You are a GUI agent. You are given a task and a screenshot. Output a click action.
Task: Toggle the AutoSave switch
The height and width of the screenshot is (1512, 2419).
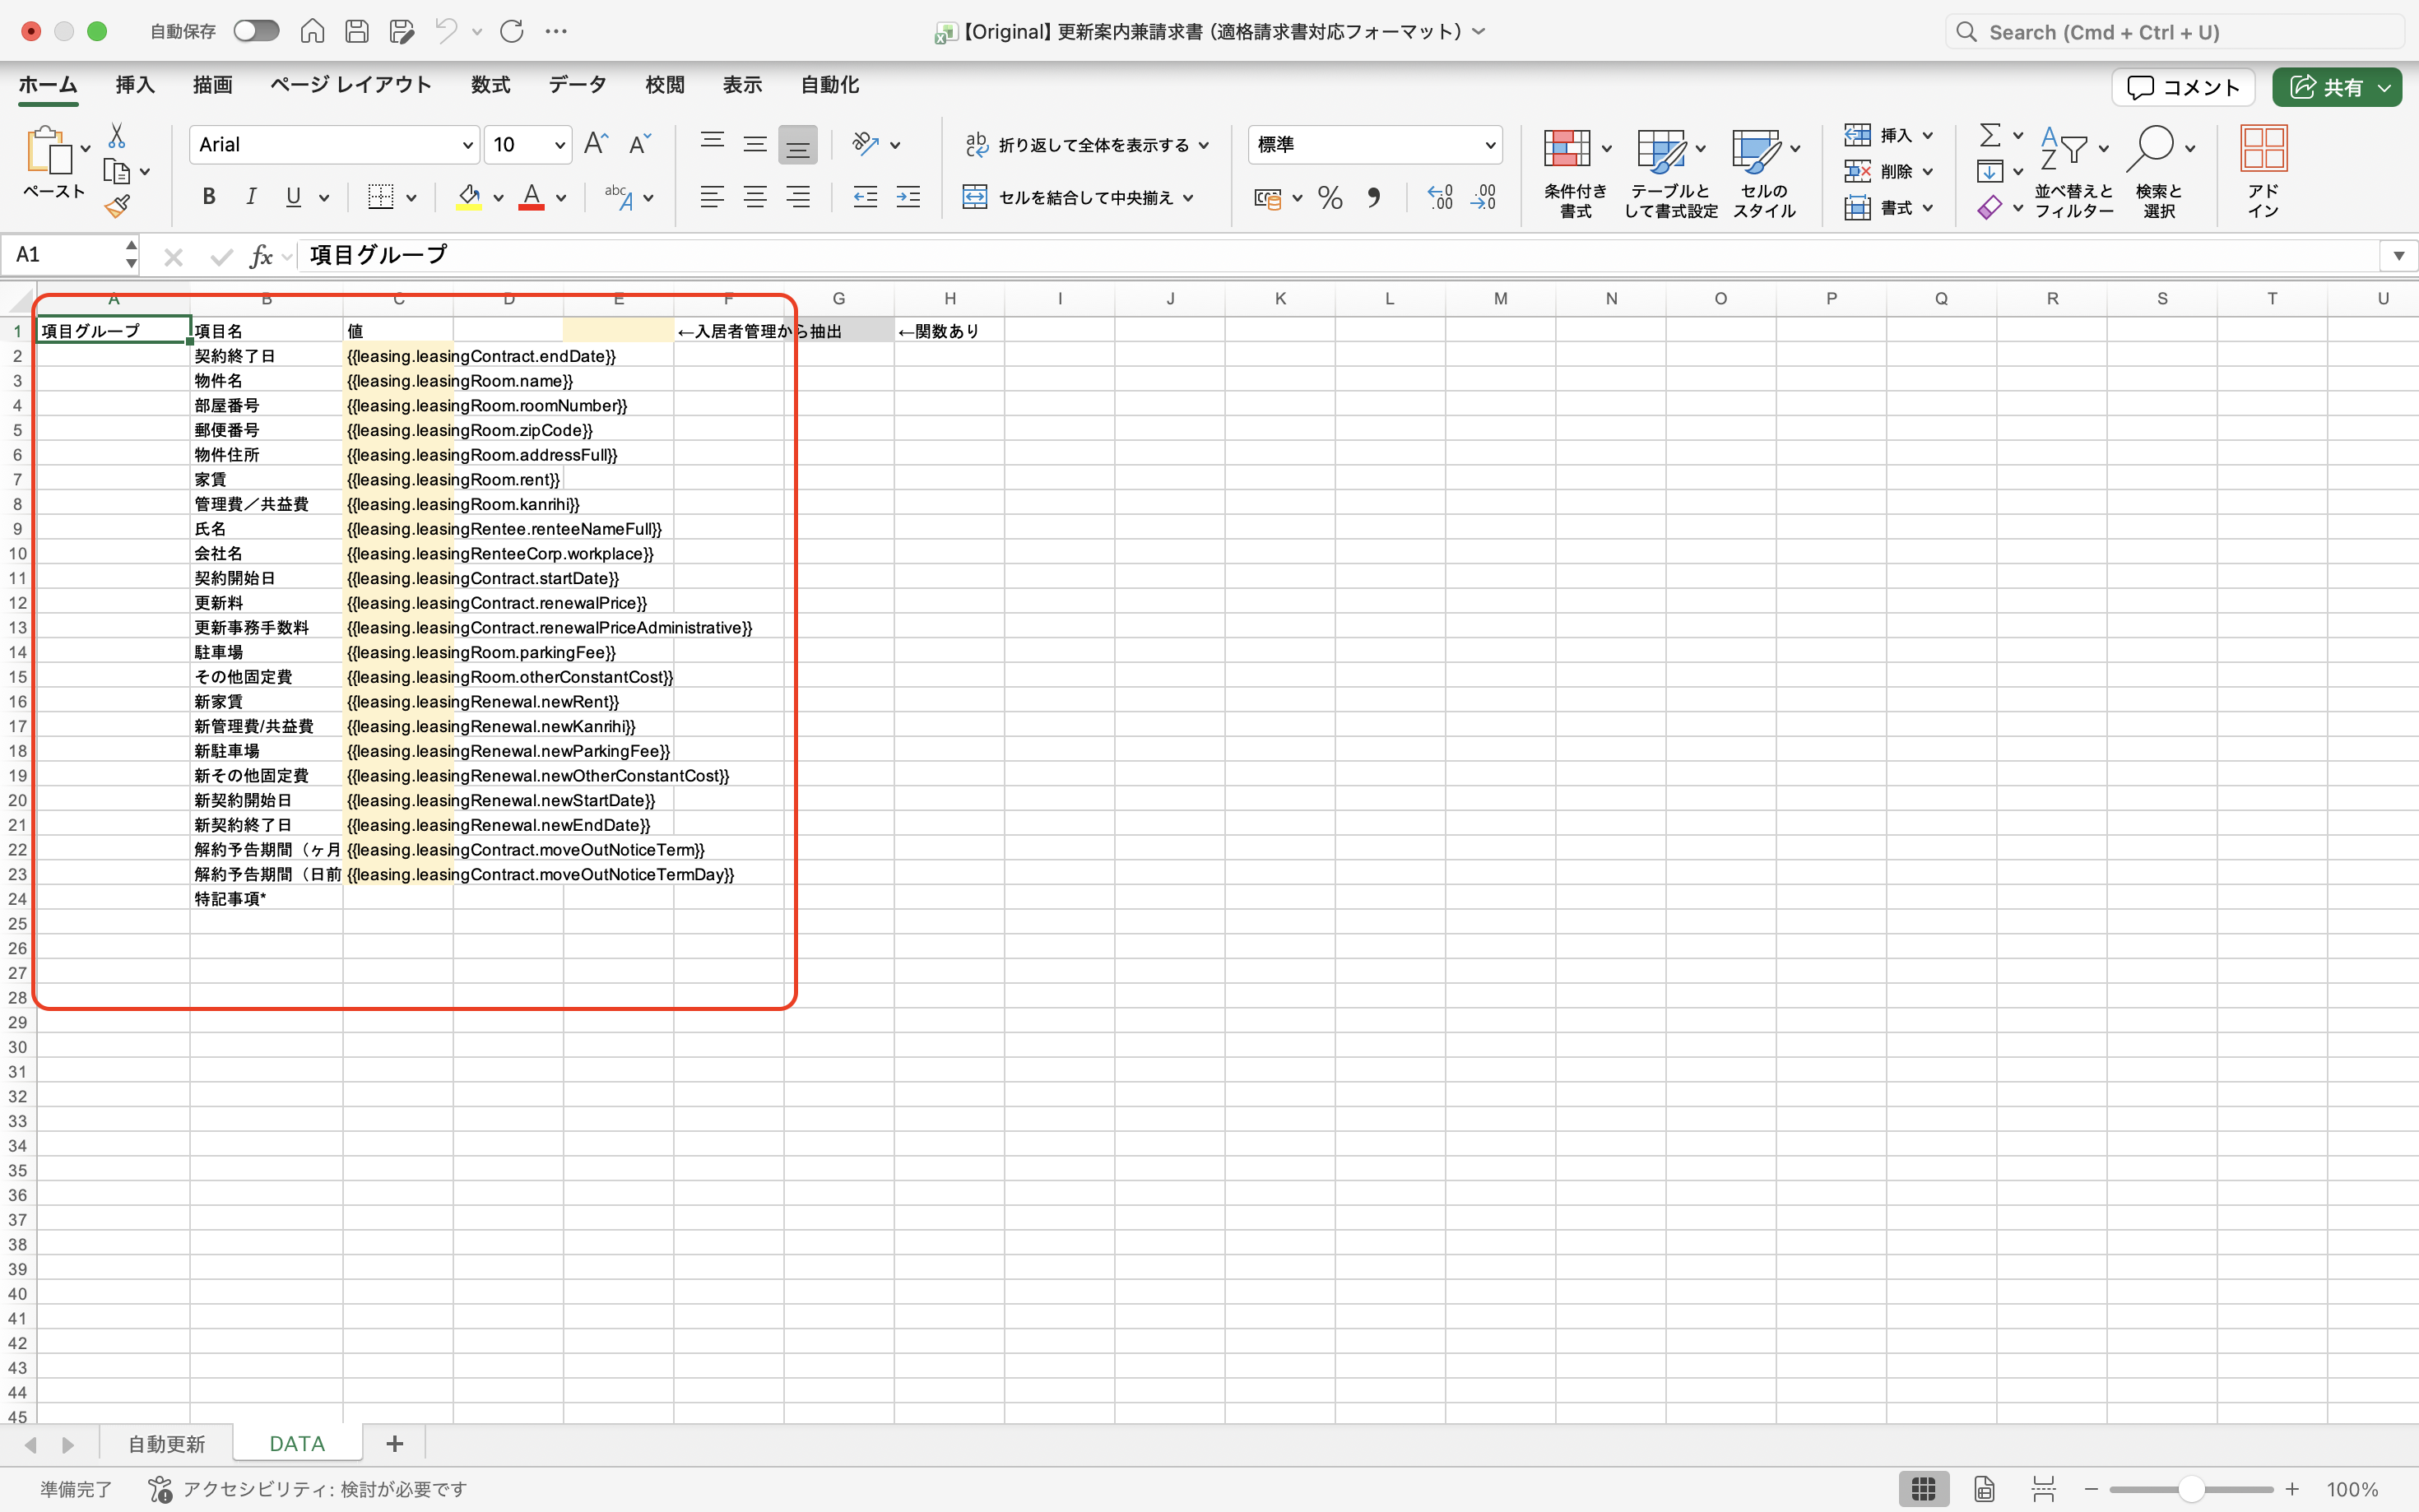pos(256,31)
